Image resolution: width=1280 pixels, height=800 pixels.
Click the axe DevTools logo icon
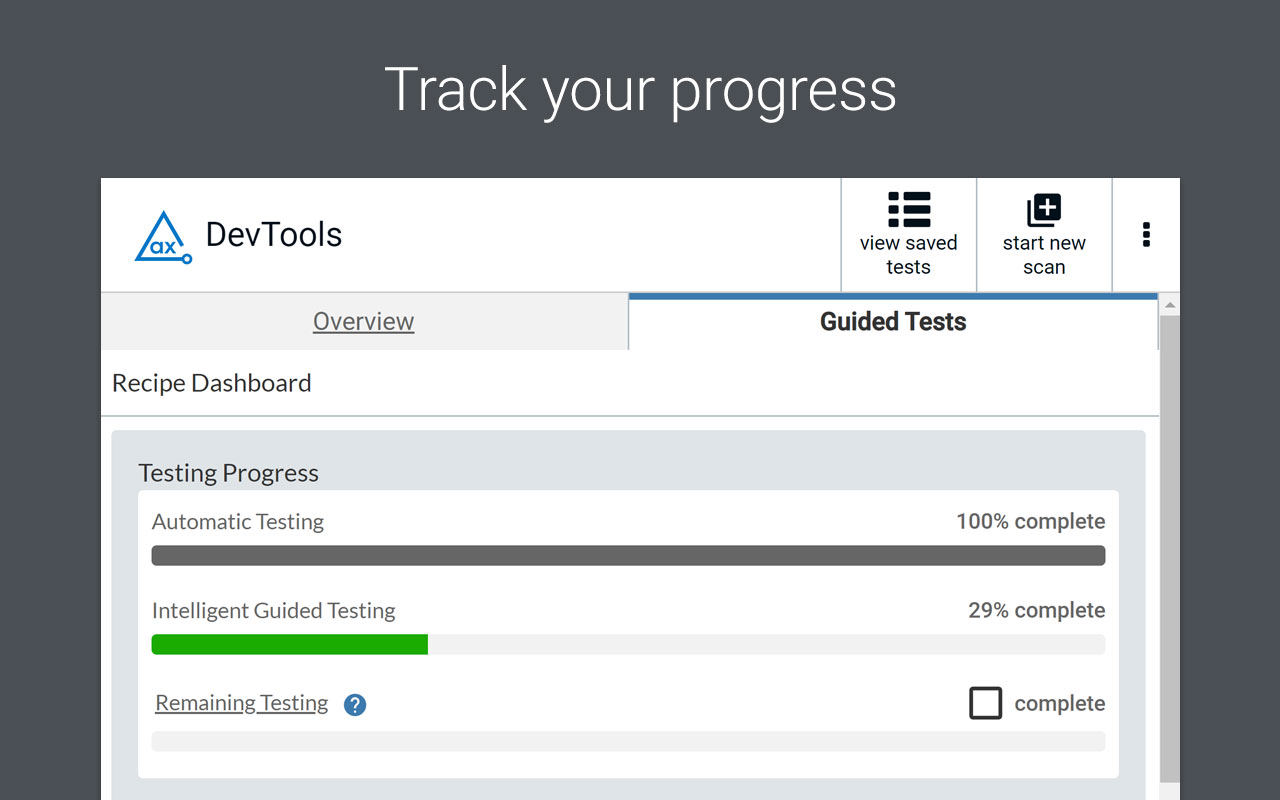click(162, 237)
